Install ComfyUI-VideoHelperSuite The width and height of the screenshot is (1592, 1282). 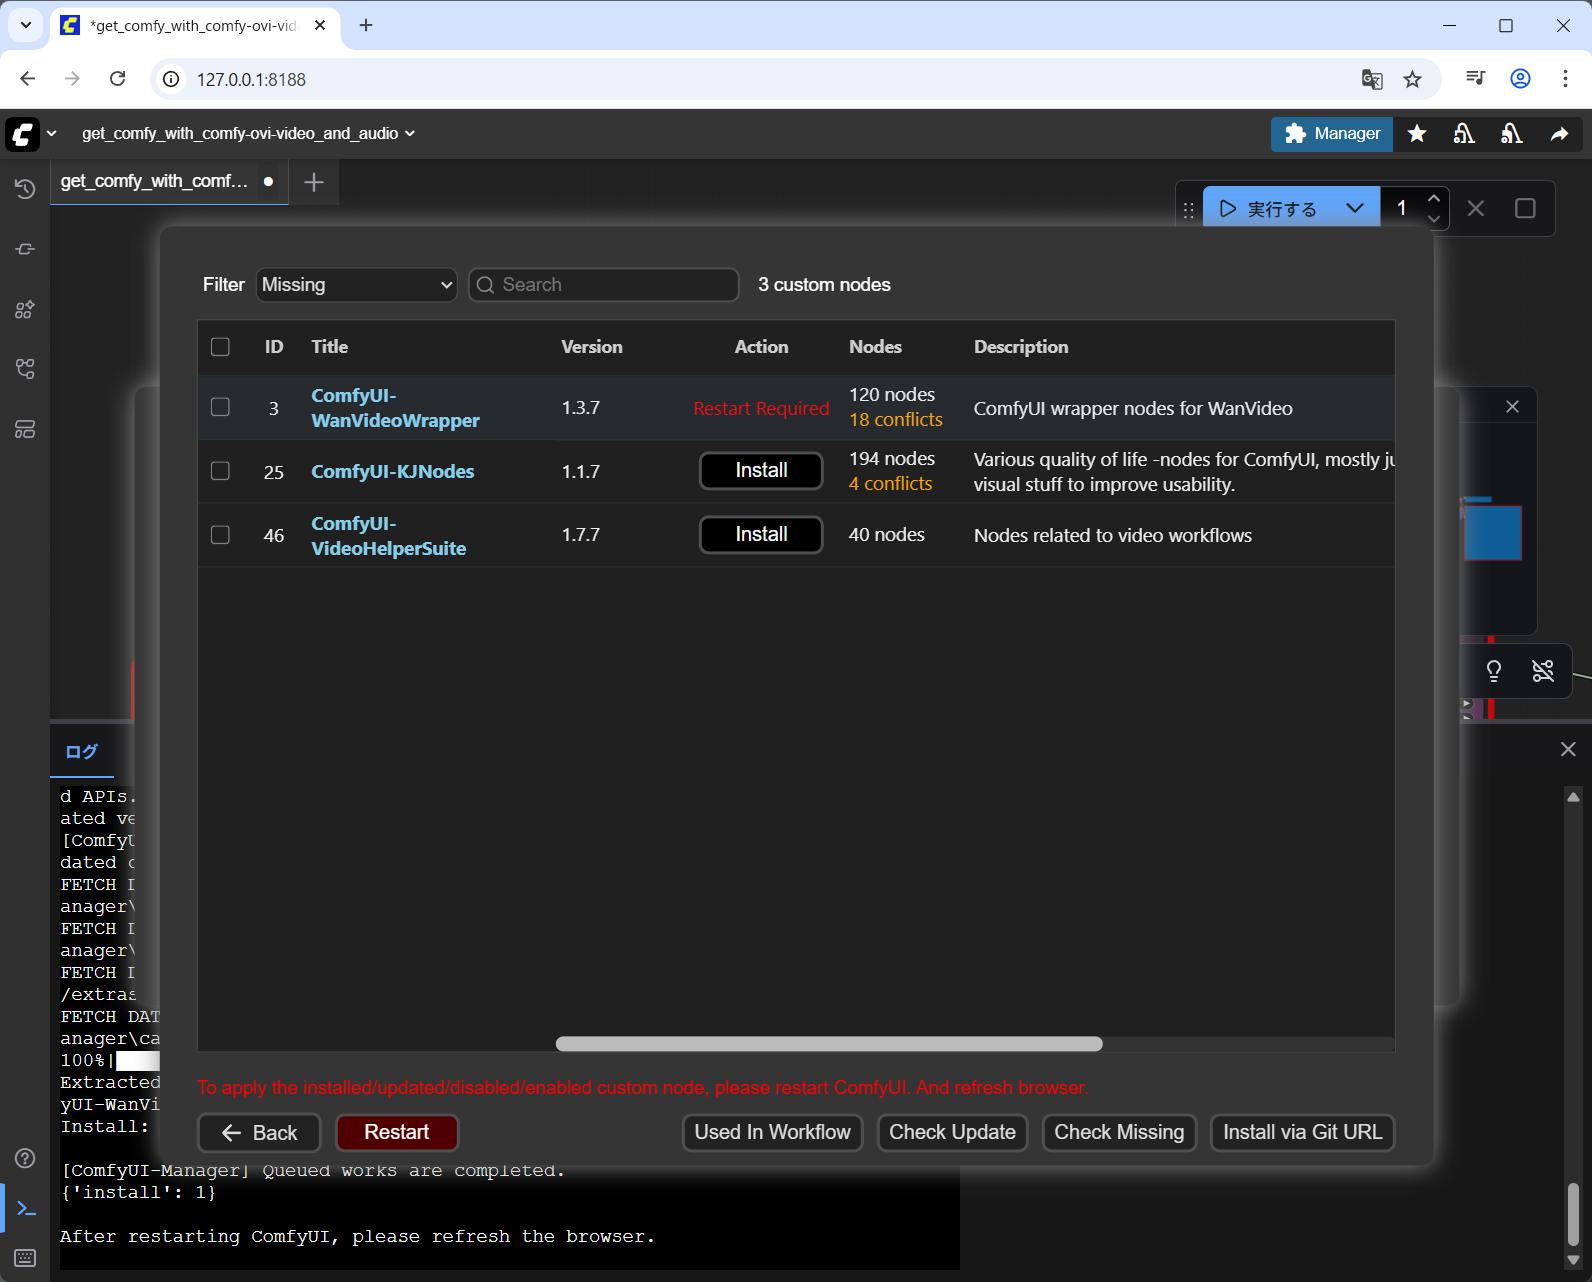tap(760, 535)
